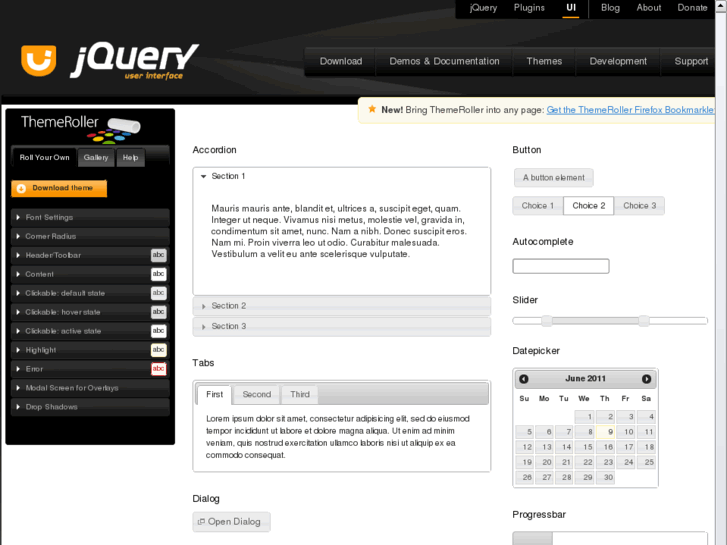Open the Development navigation item
Viewport: 727px width, 545px height.
618,61
